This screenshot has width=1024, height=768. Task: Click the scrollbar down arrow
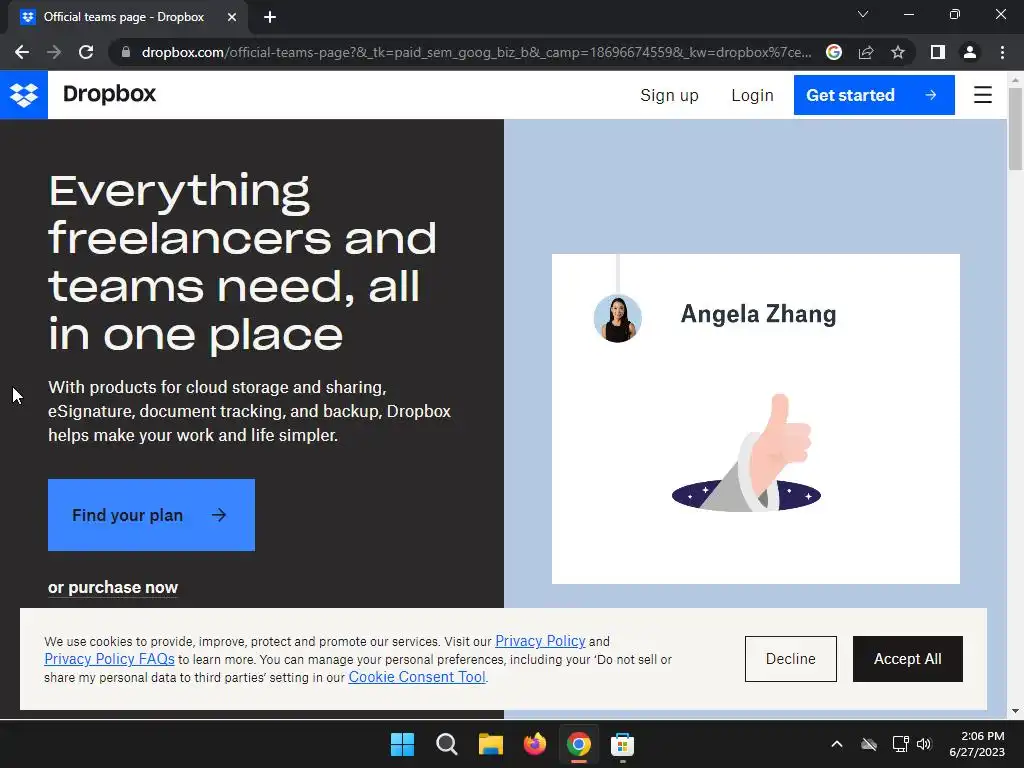tap(1015, 711)
